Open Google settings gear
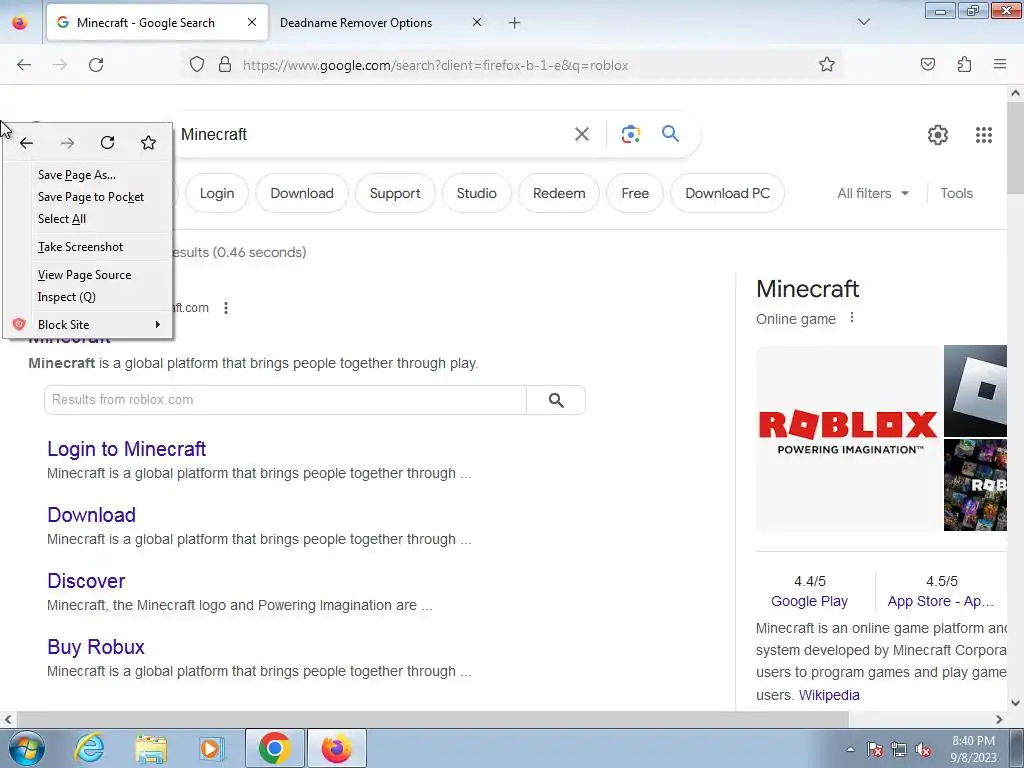Image resolution: width=1024 pixels, height=768 pixels. point(938,135)
